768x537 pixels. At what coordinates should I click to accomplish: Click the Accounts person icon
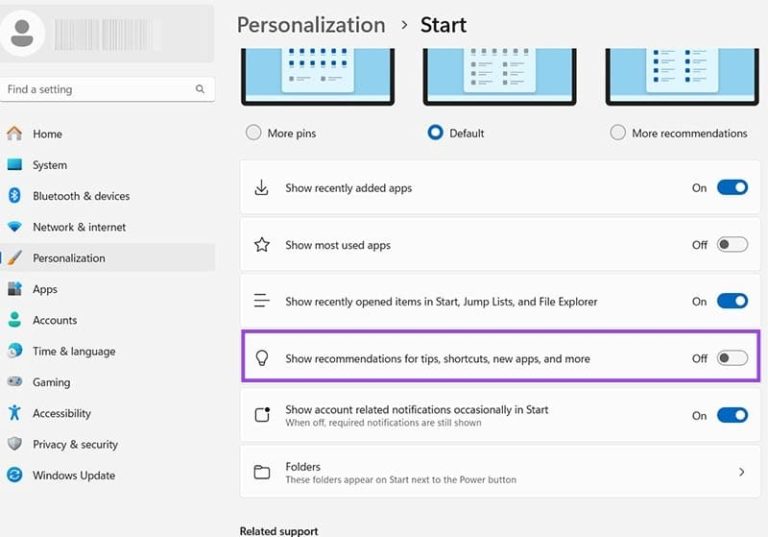(x=15, y=319)
